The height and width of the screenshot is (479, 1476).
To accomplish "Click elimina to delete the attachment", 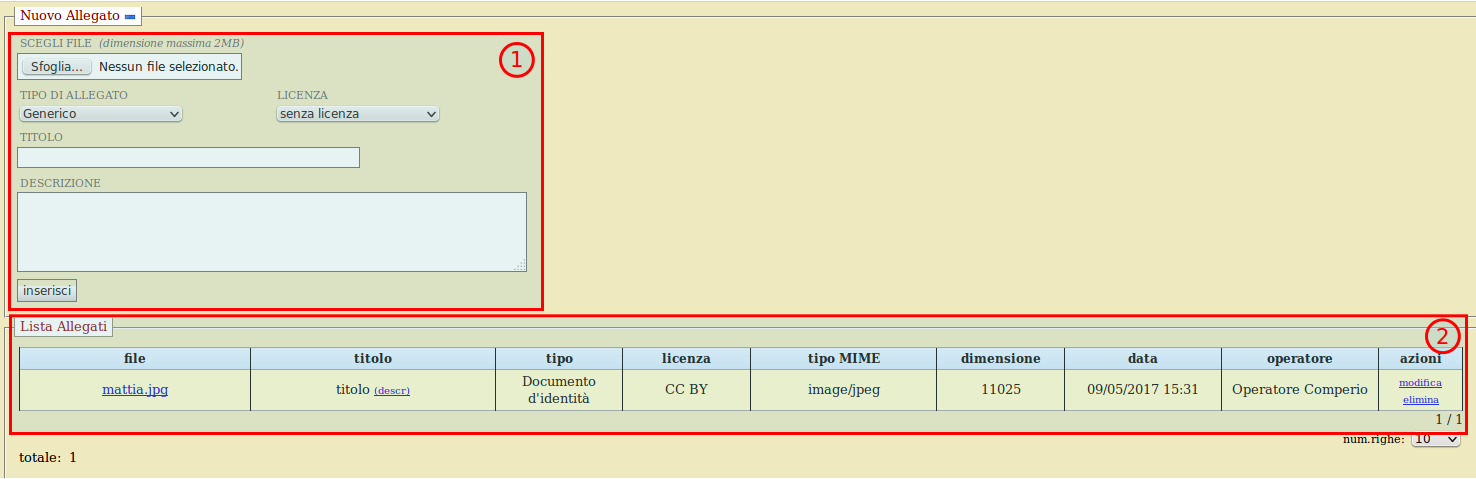I will pos(1420,400).
